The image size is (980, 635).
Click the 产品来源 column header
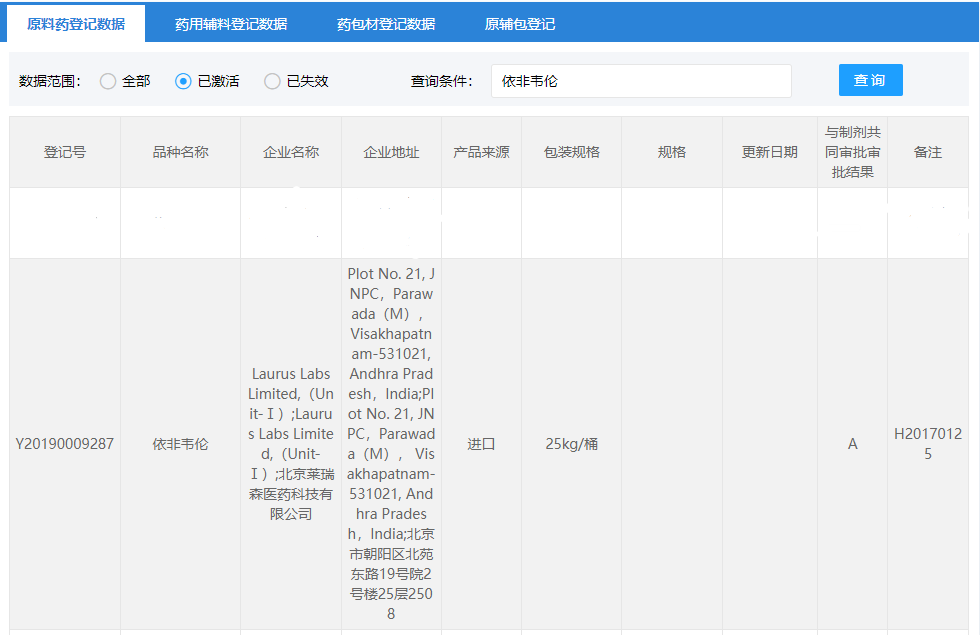pos(481,152)
